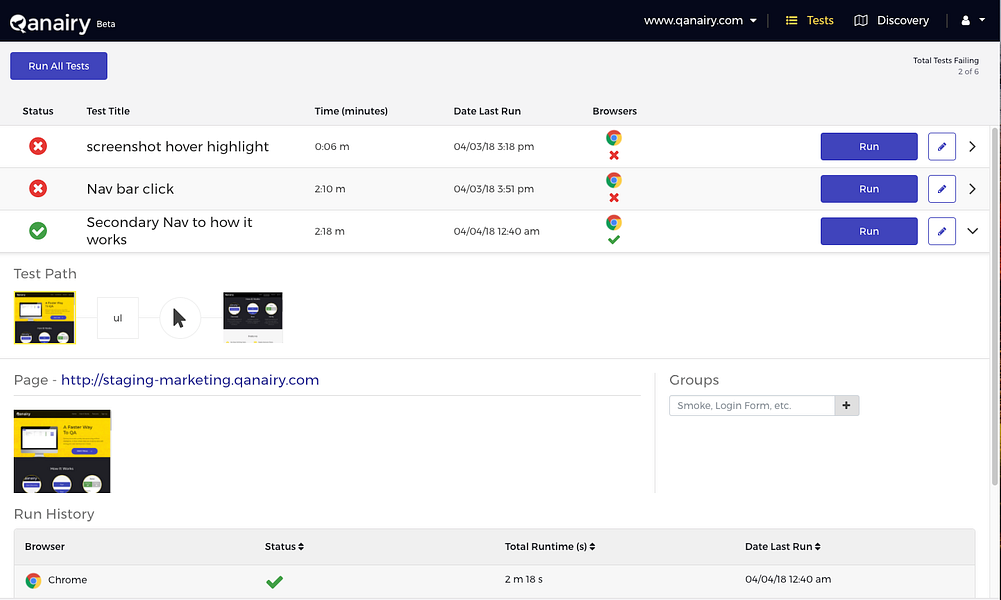
Task: Click the Qanairy logo
Action: click(50, 23)
